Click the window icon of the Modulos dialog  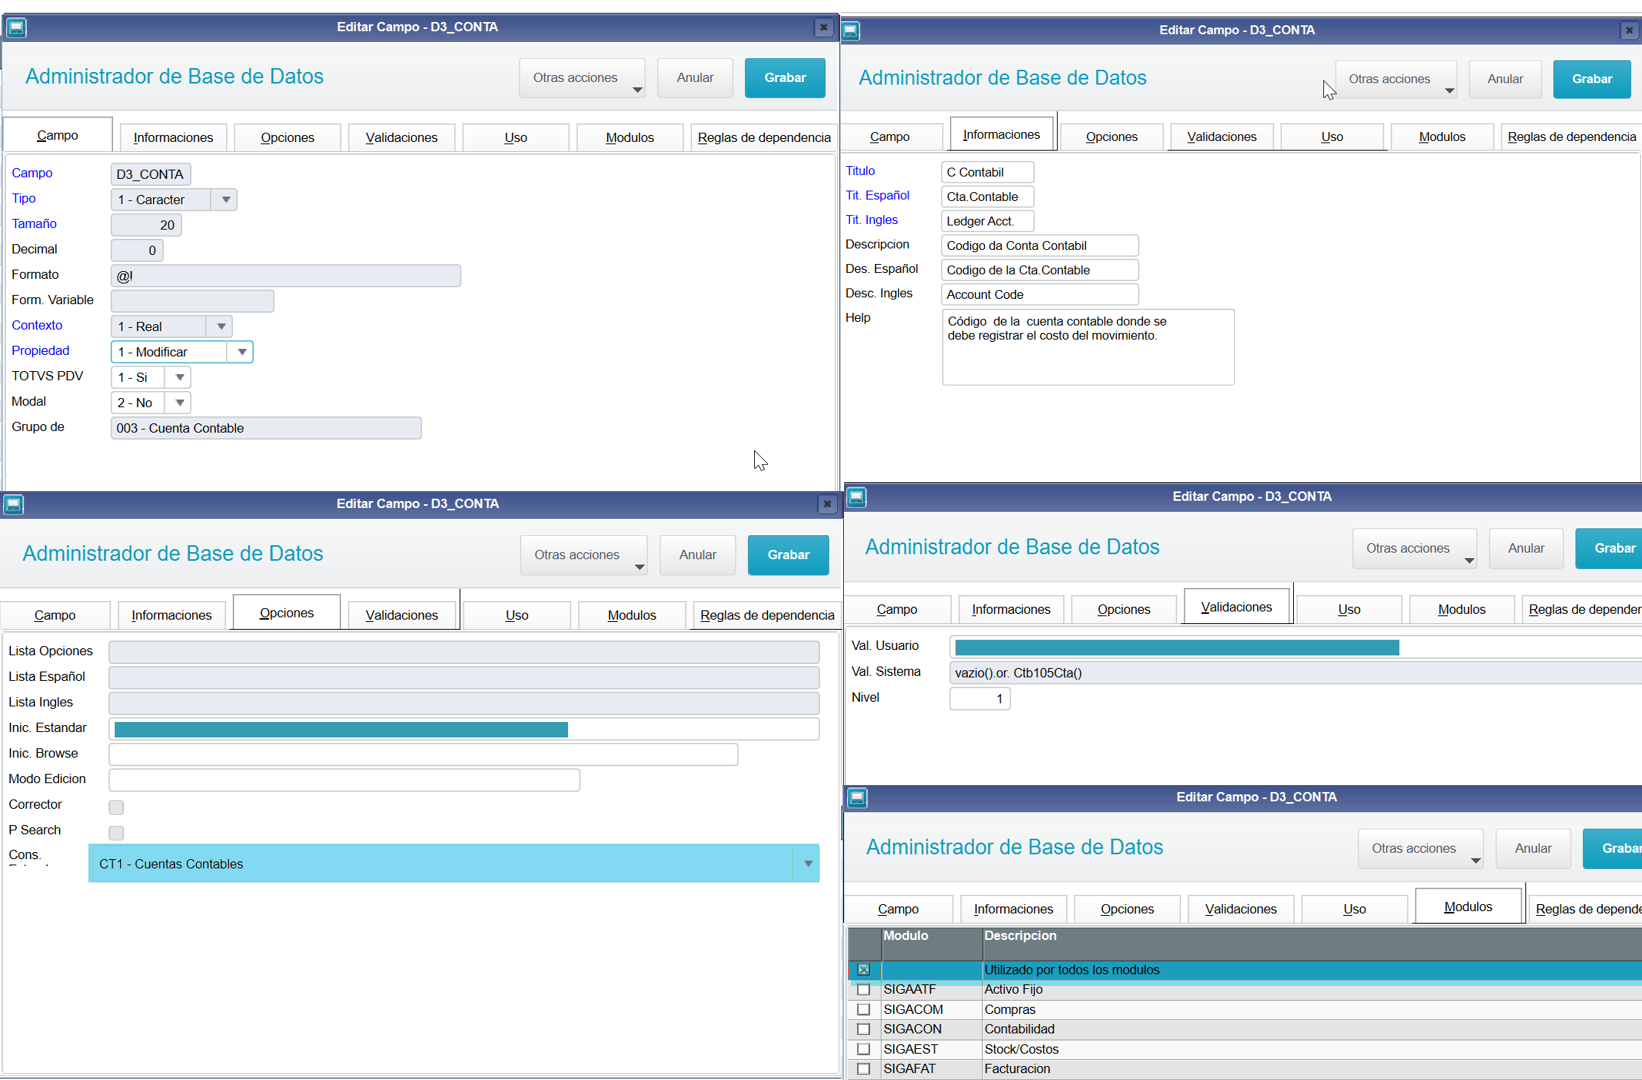point(857,798)
